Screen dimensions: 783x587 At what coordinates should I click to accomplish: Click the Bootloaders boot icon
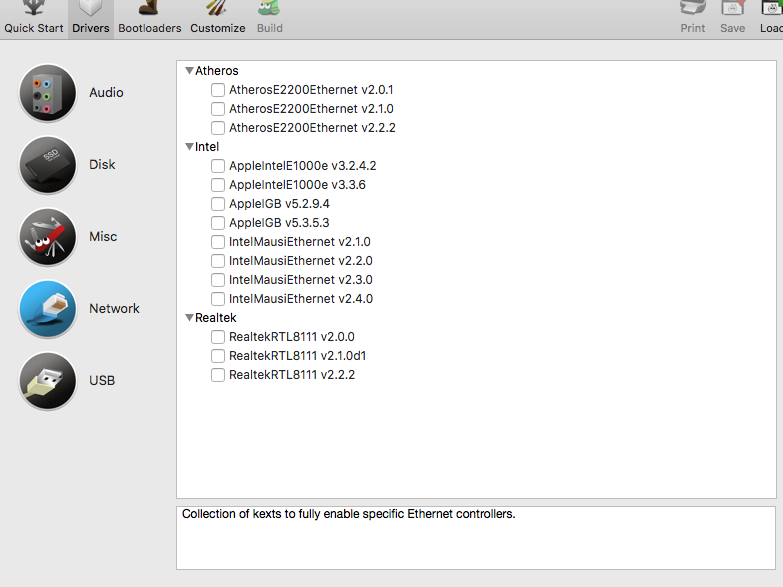pyautogui.click(x=149, y=7)
